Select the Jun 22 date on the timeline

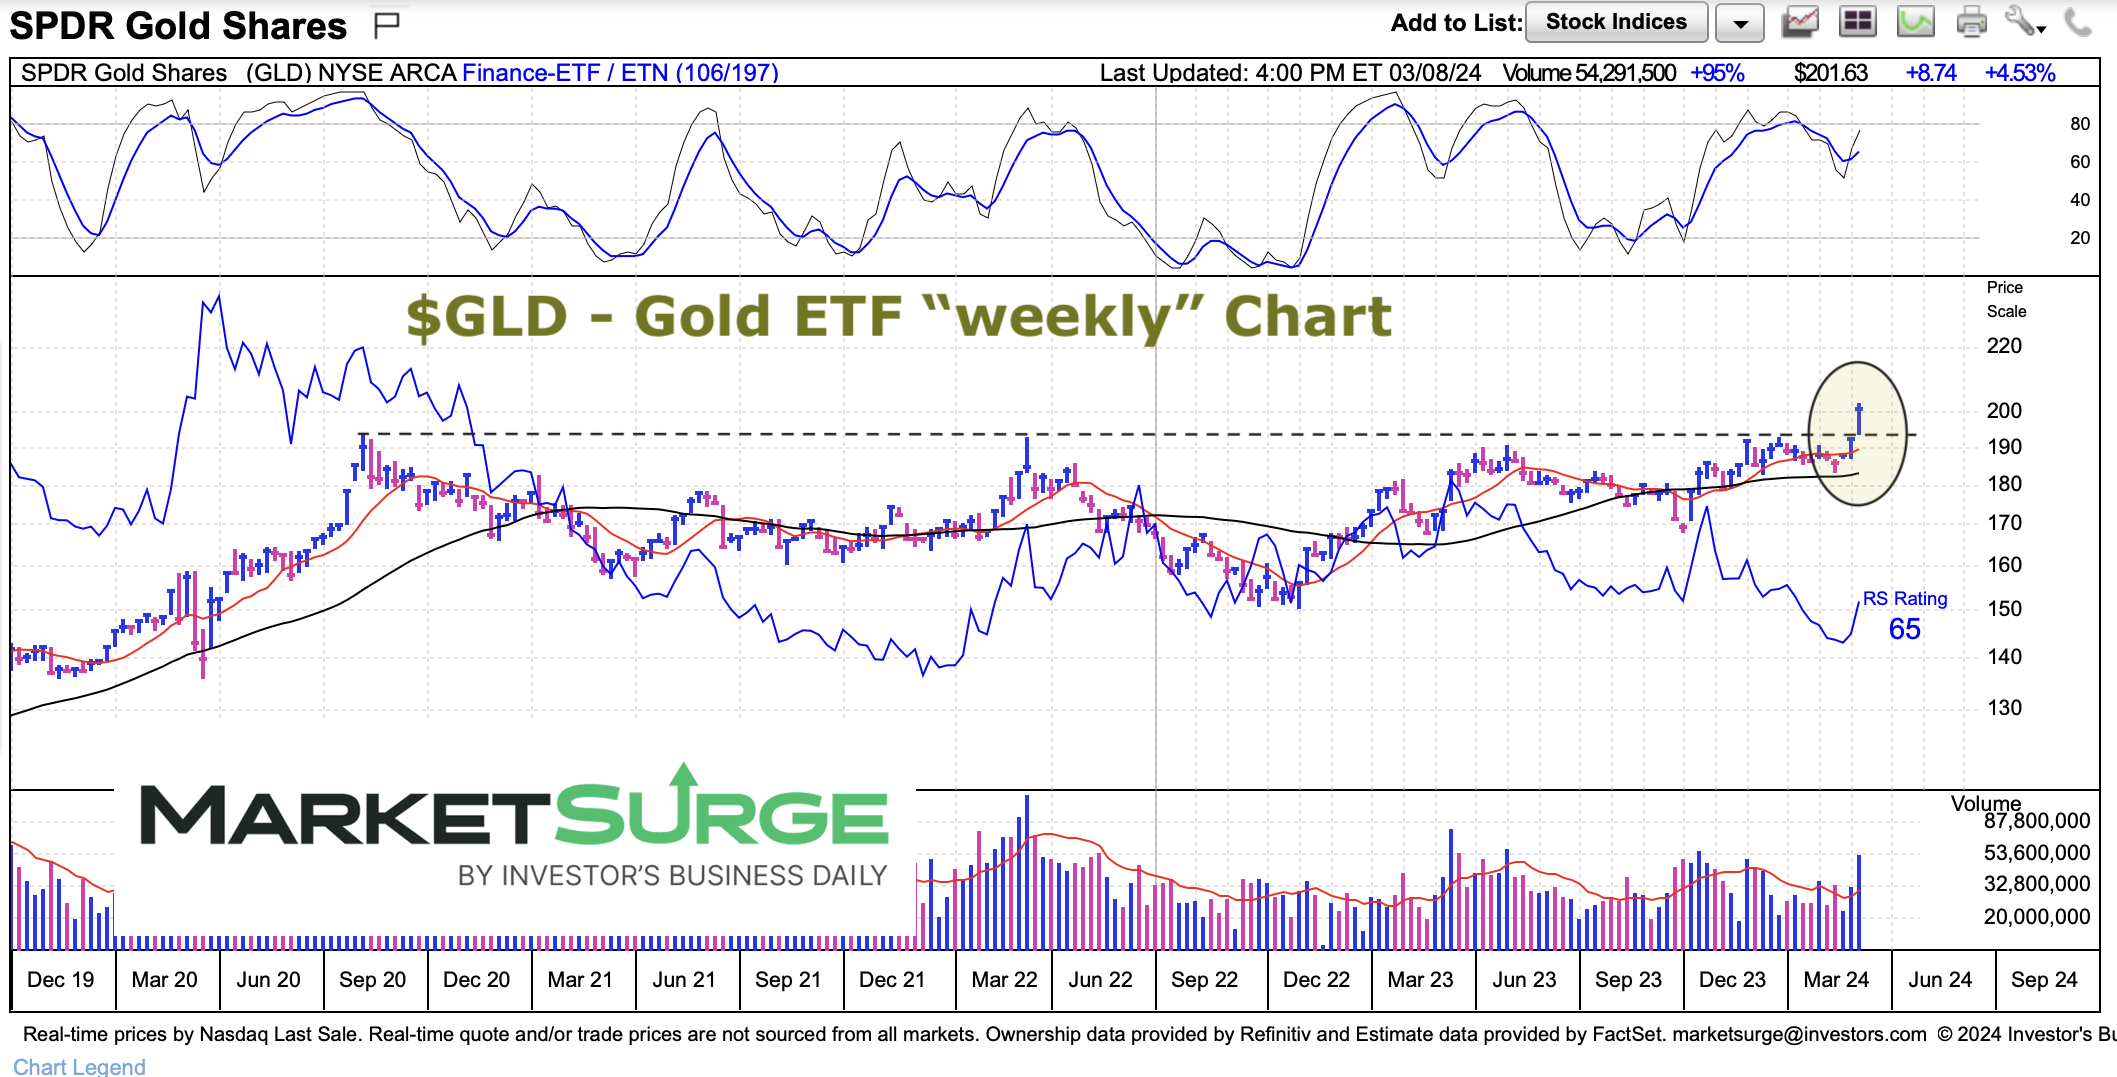1101,980
